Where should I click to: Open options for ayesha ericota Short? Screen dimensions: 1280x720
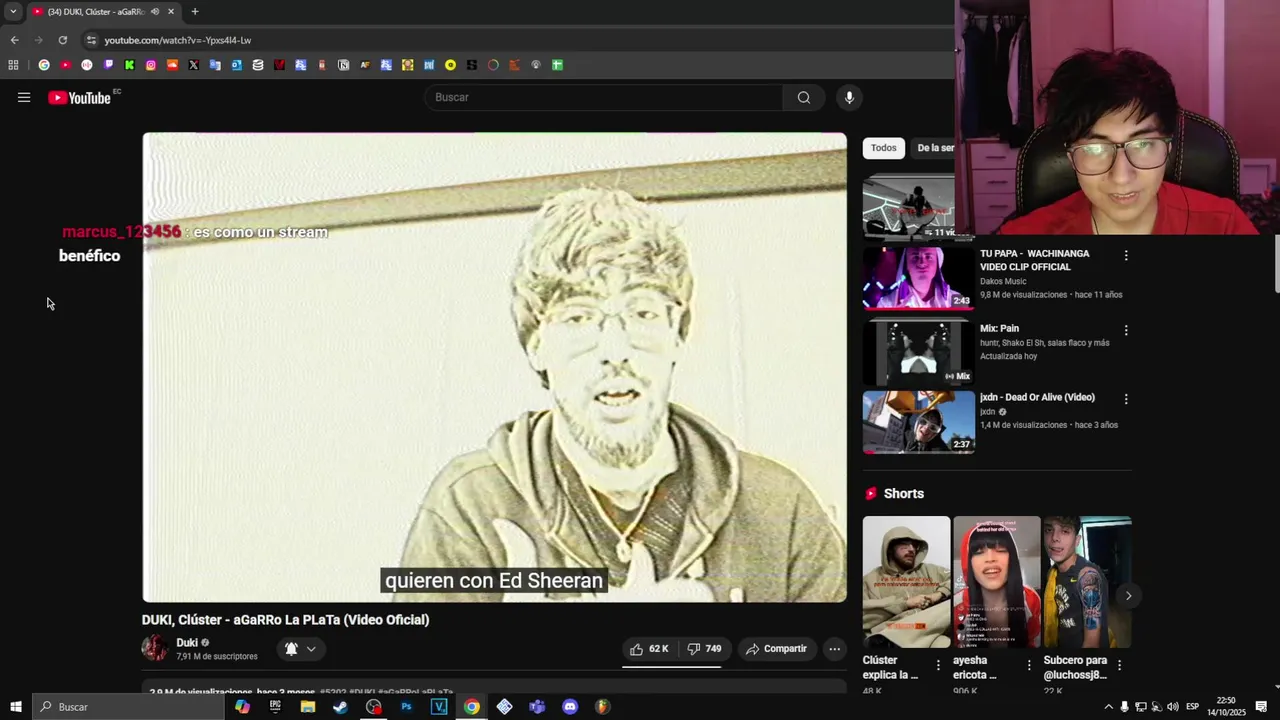point(1029,665)
